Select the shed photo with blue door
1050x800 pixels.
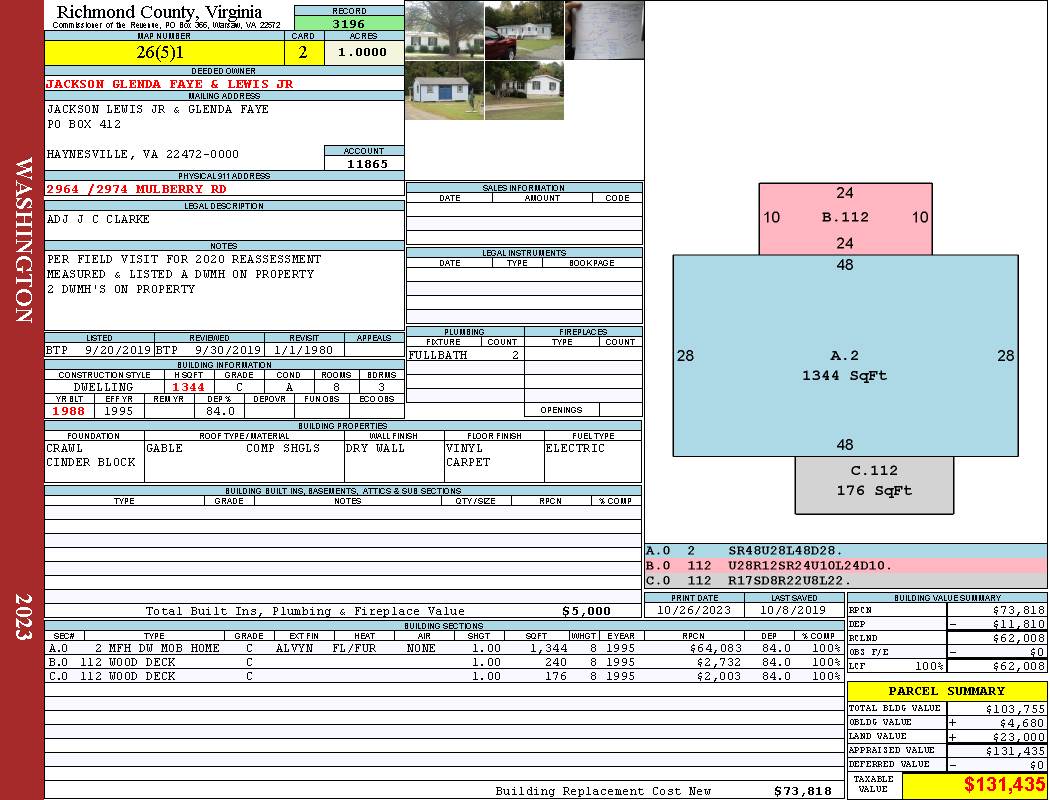[x=444, y=91]
